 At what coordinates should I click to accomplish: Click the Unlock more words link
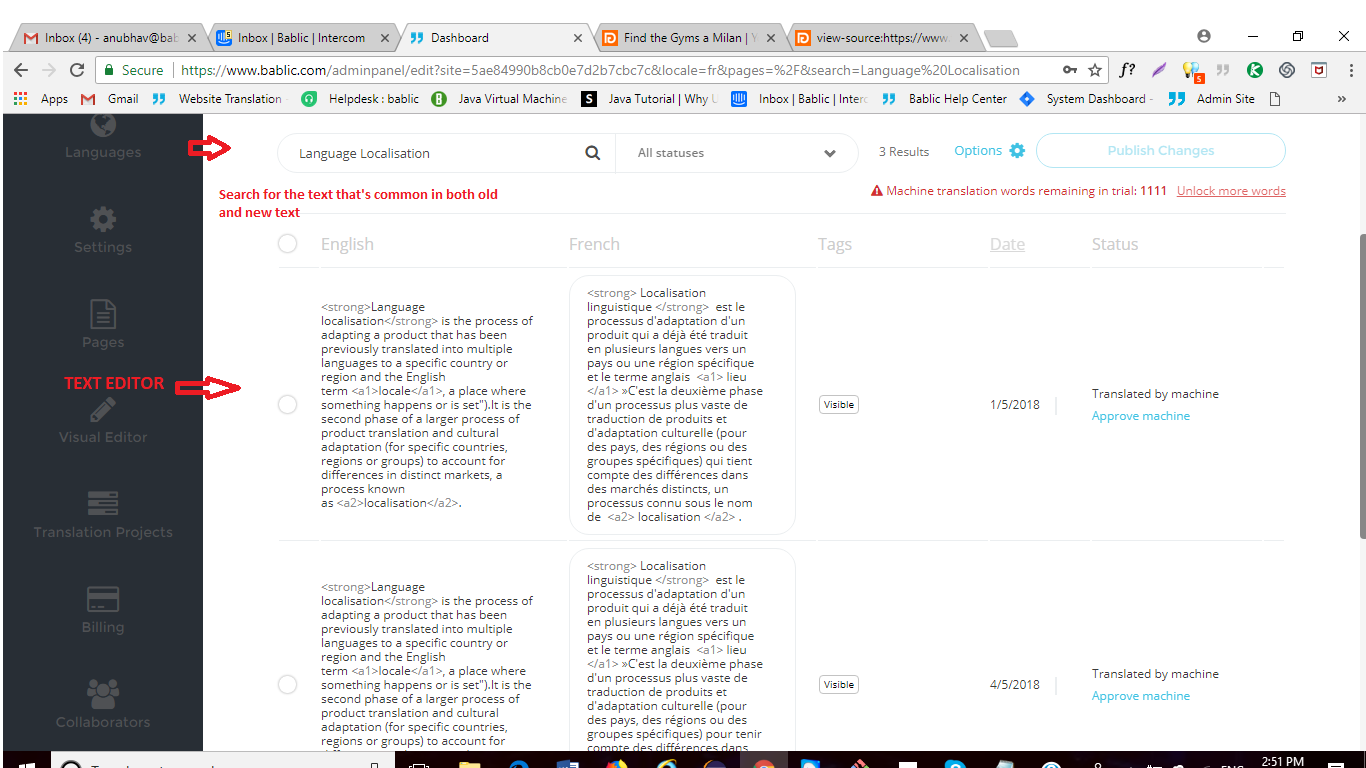coord(1231,191)
